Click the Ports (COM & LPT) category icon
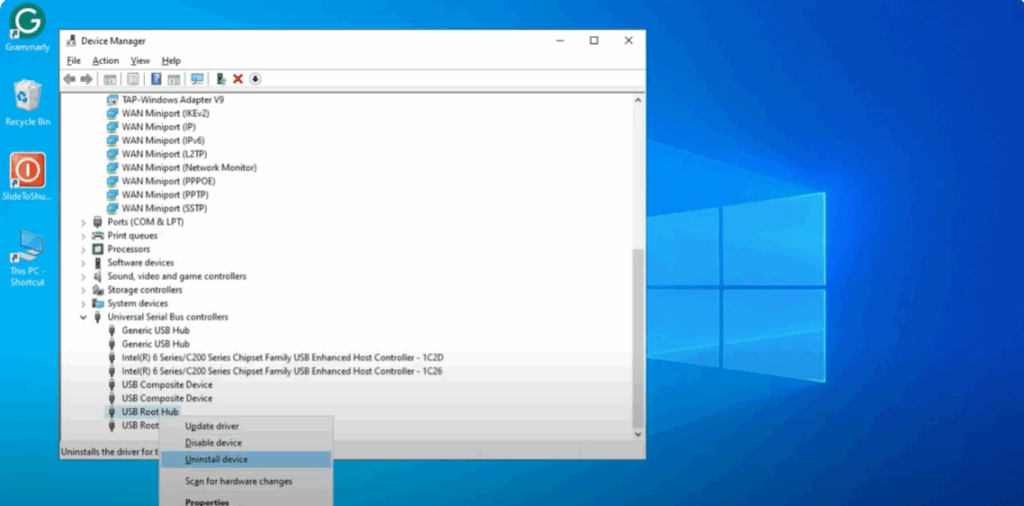 click(x=98, y=222)
